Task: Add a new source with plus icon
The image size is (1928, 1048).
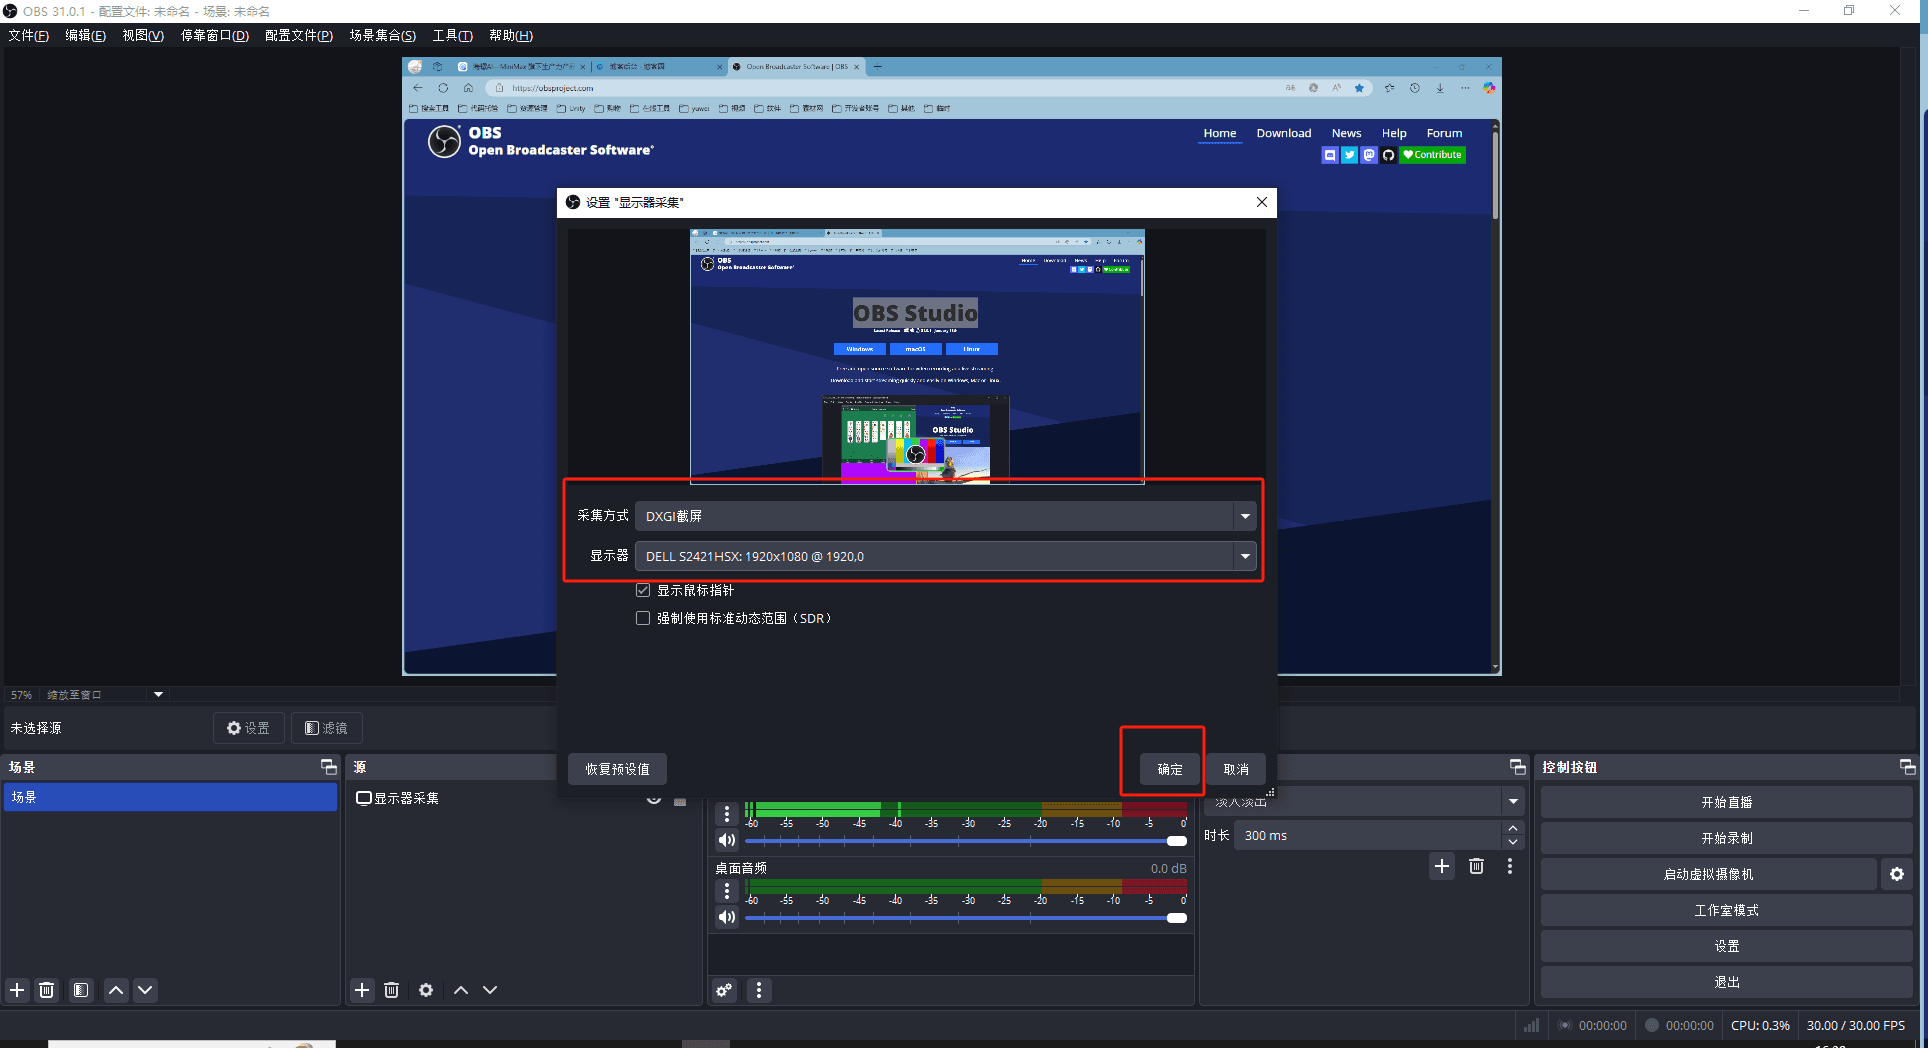Action: [x=362, y=990]
